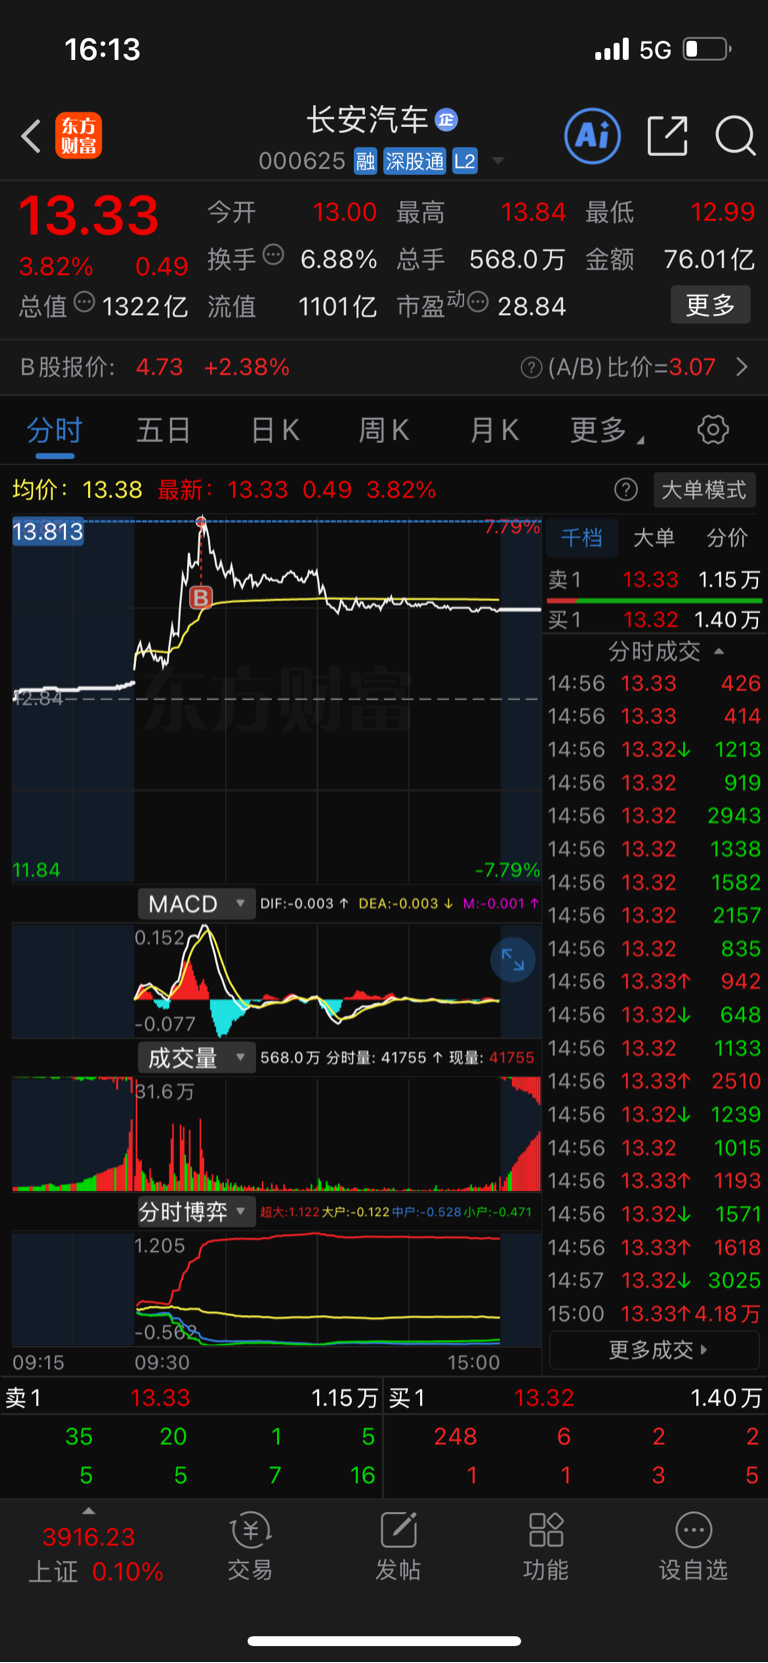
Task: Tap the 13.813 price label on chart
Action: tap(48, 532)
